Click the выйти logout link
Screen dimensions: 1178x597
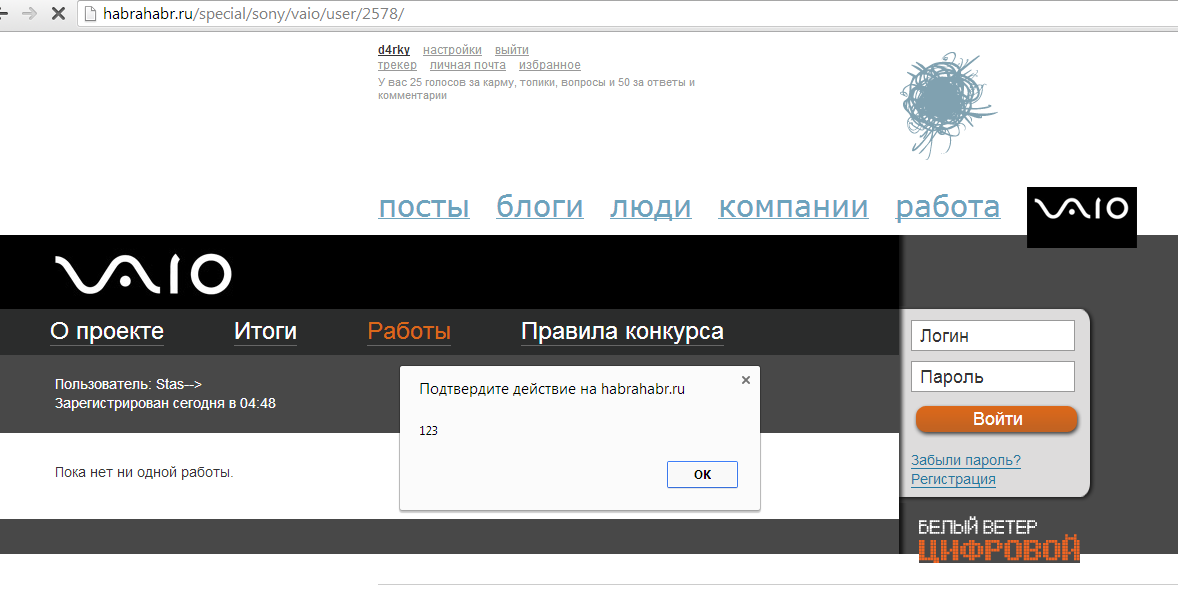[x=512, y=50]
